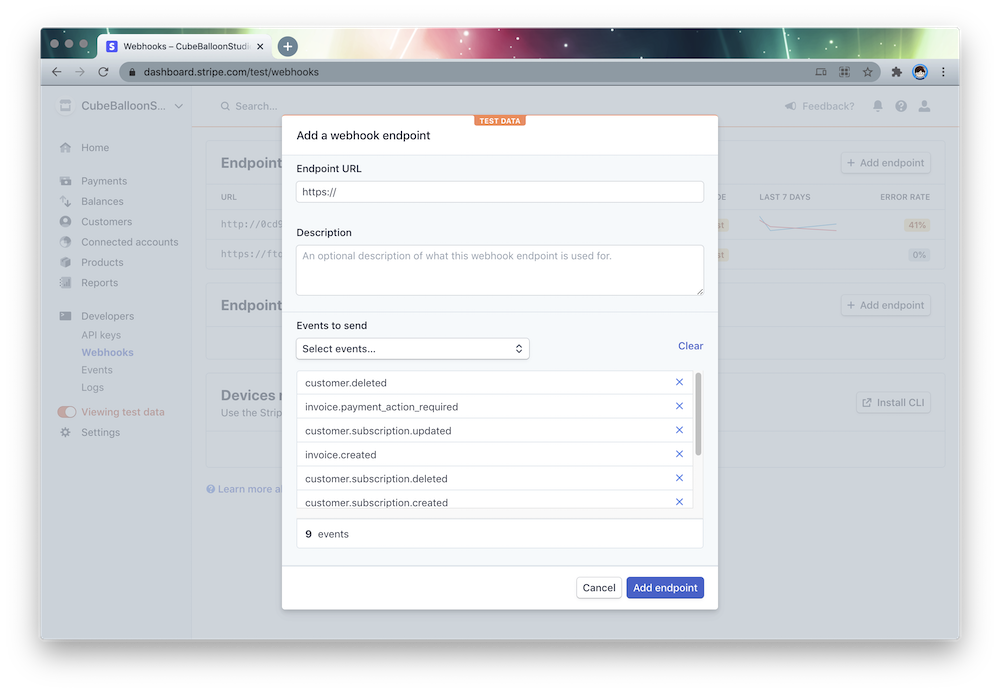Open API keys under Developers
The height and width of the screenshot is (693, 1000).
[x=101, y=335]
